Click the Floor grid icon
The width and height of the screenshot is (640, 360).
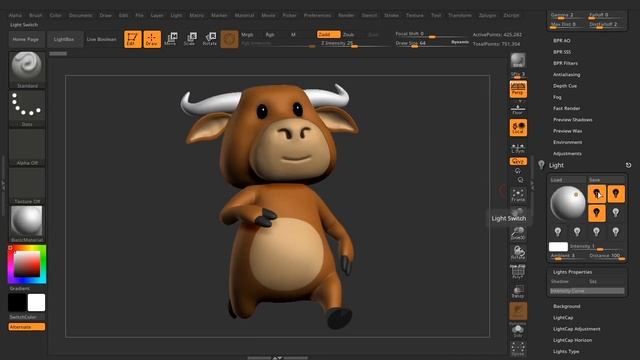coord(518,109)
